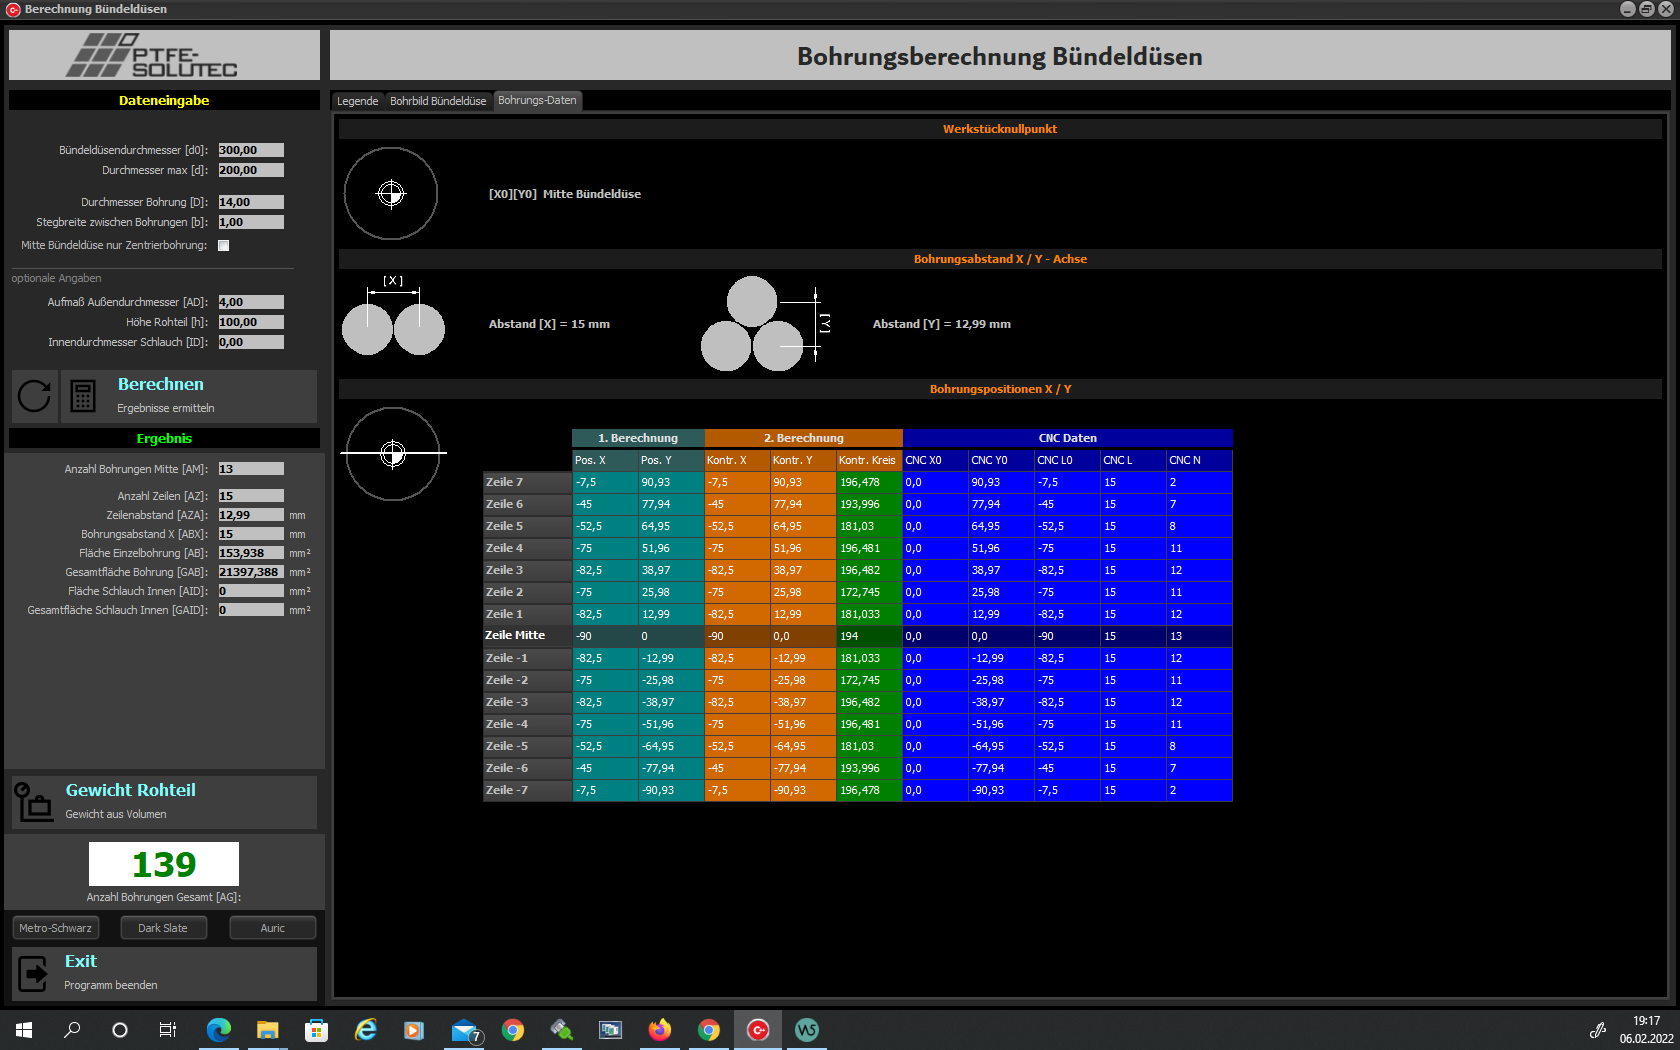Click the Durchmesser Bohrung [D] field
1680x1050 pixels.
tap(251, 202)
